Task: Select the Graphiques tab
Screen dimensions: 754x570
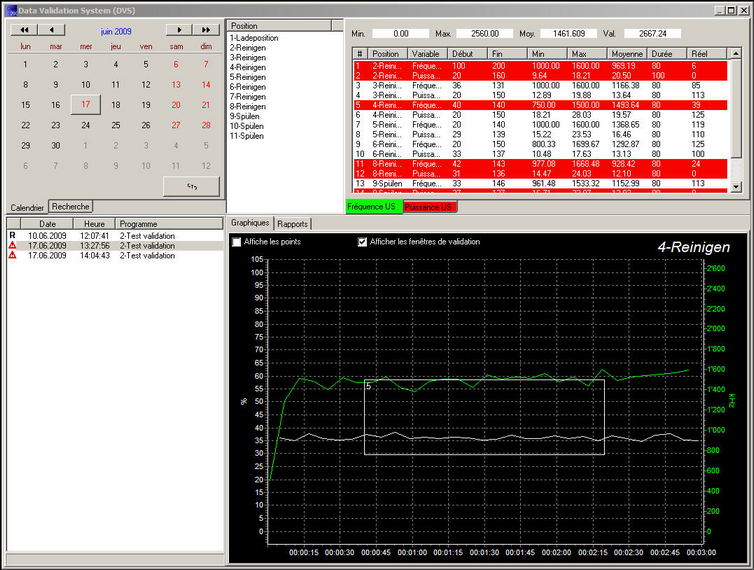Action: pyautogui.click(x=250, y=223)
